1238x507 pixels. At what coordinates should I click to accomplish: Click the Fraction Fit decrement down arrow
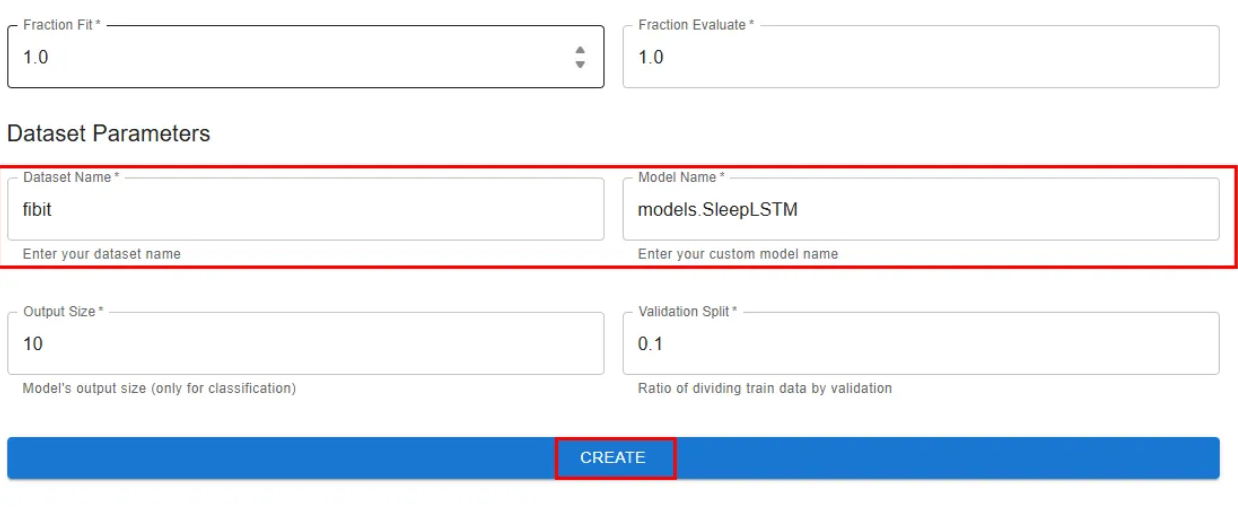pyautogui.click(x=580, y=64)
